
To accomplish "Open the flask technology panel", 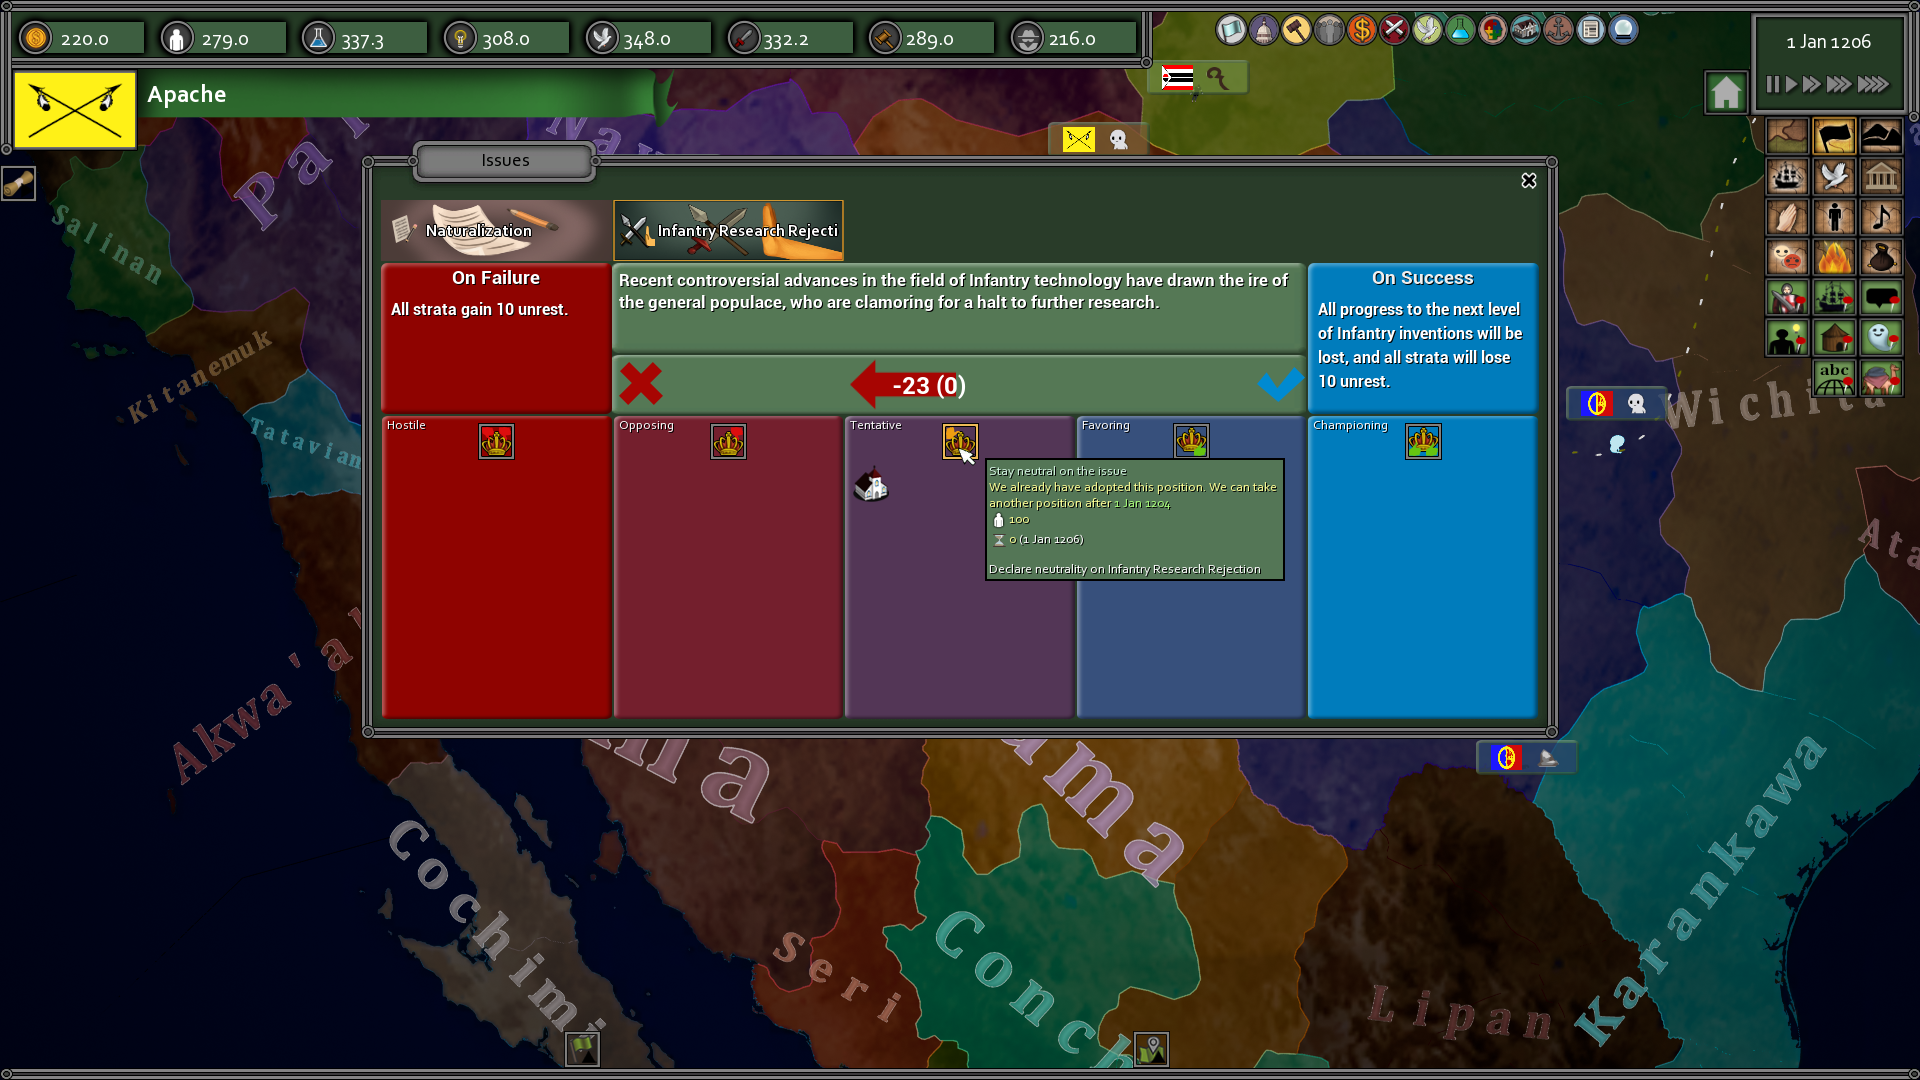I will [x=1458, y=30].
